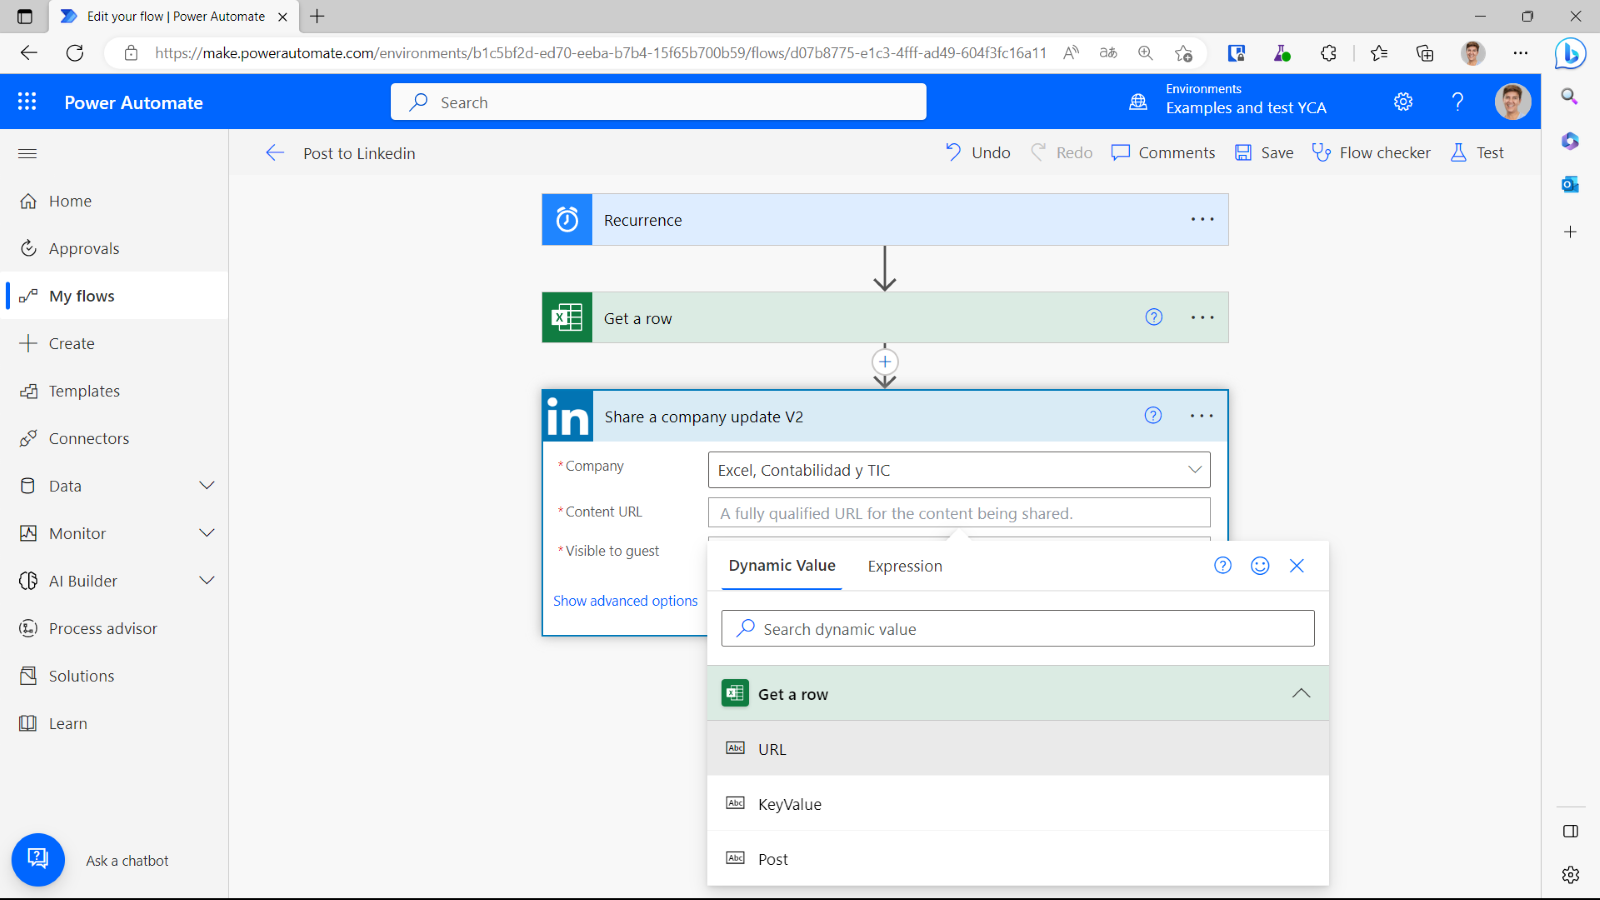Viewport: 1600px width, 900px height.
Task: Insert a new step using plus connector
Action: point(885,362)
